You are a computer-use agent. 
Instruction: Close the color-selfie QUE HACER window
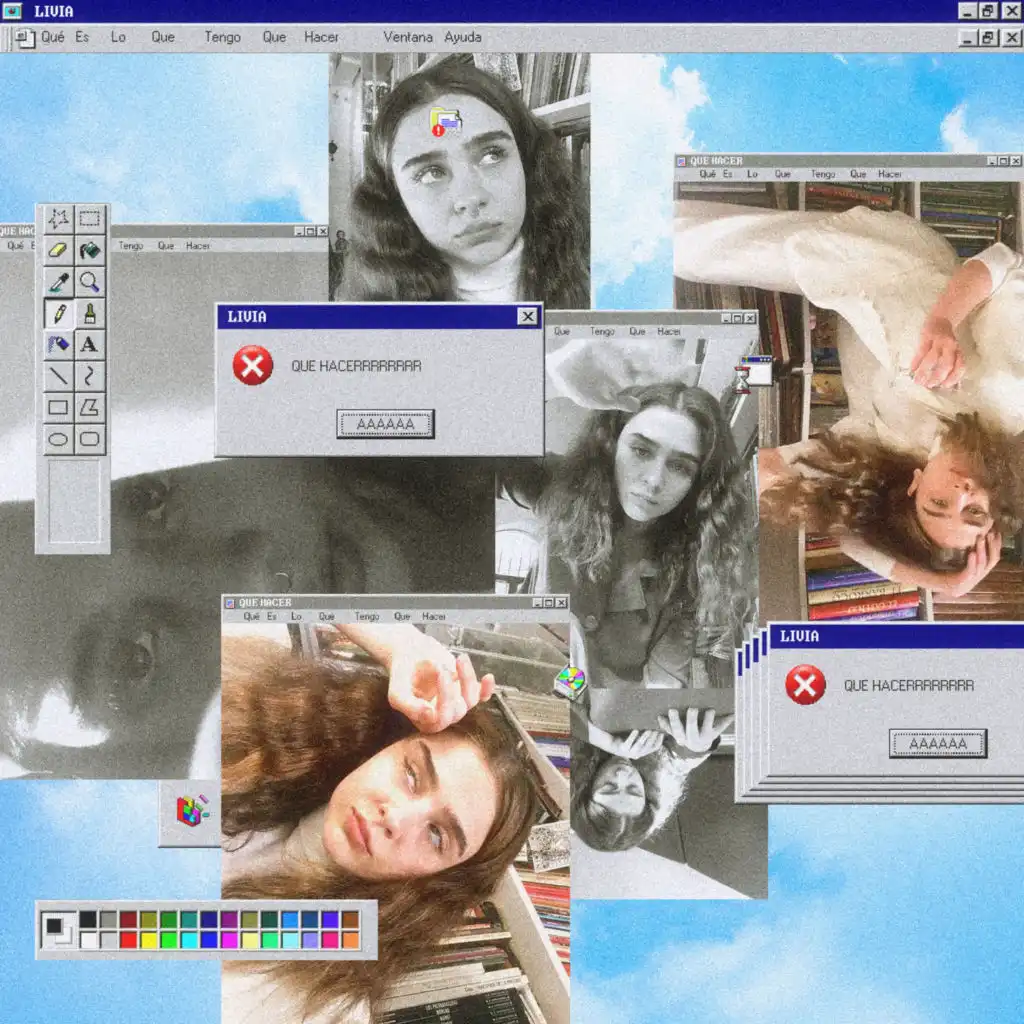(561, 602)
